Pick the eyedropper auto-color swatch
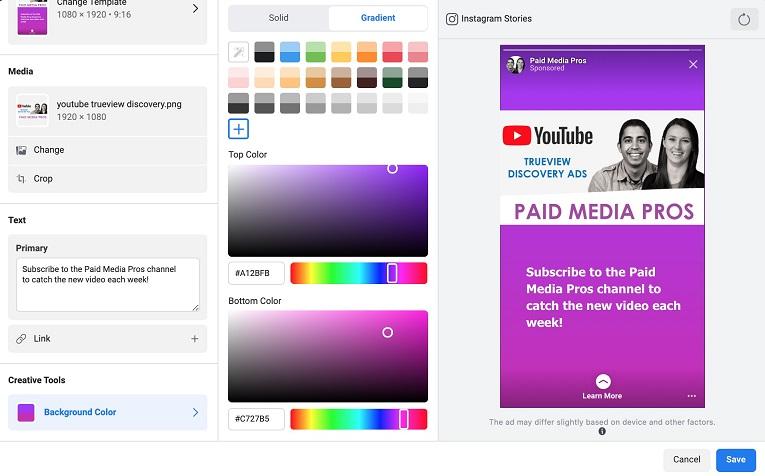Screen dimensions: 765x476 [x=239, y=52]
